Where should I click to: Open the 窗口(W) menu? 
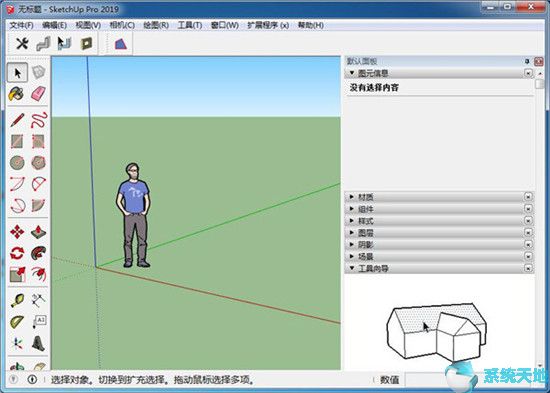pos(224,25)
